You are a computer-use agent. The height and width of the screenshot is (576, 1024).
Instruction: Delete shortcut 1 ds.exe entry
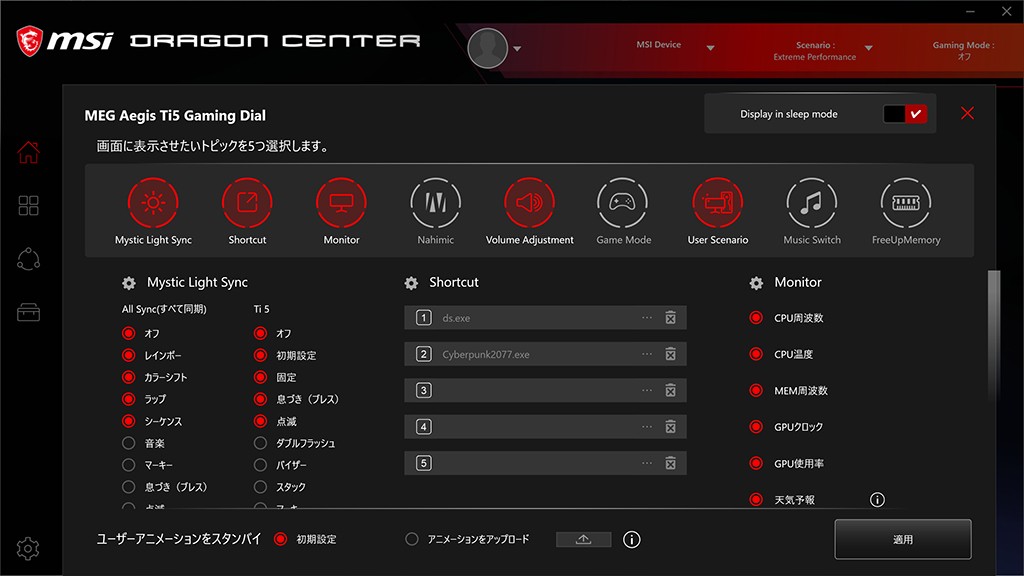click(x=670, y=317)
